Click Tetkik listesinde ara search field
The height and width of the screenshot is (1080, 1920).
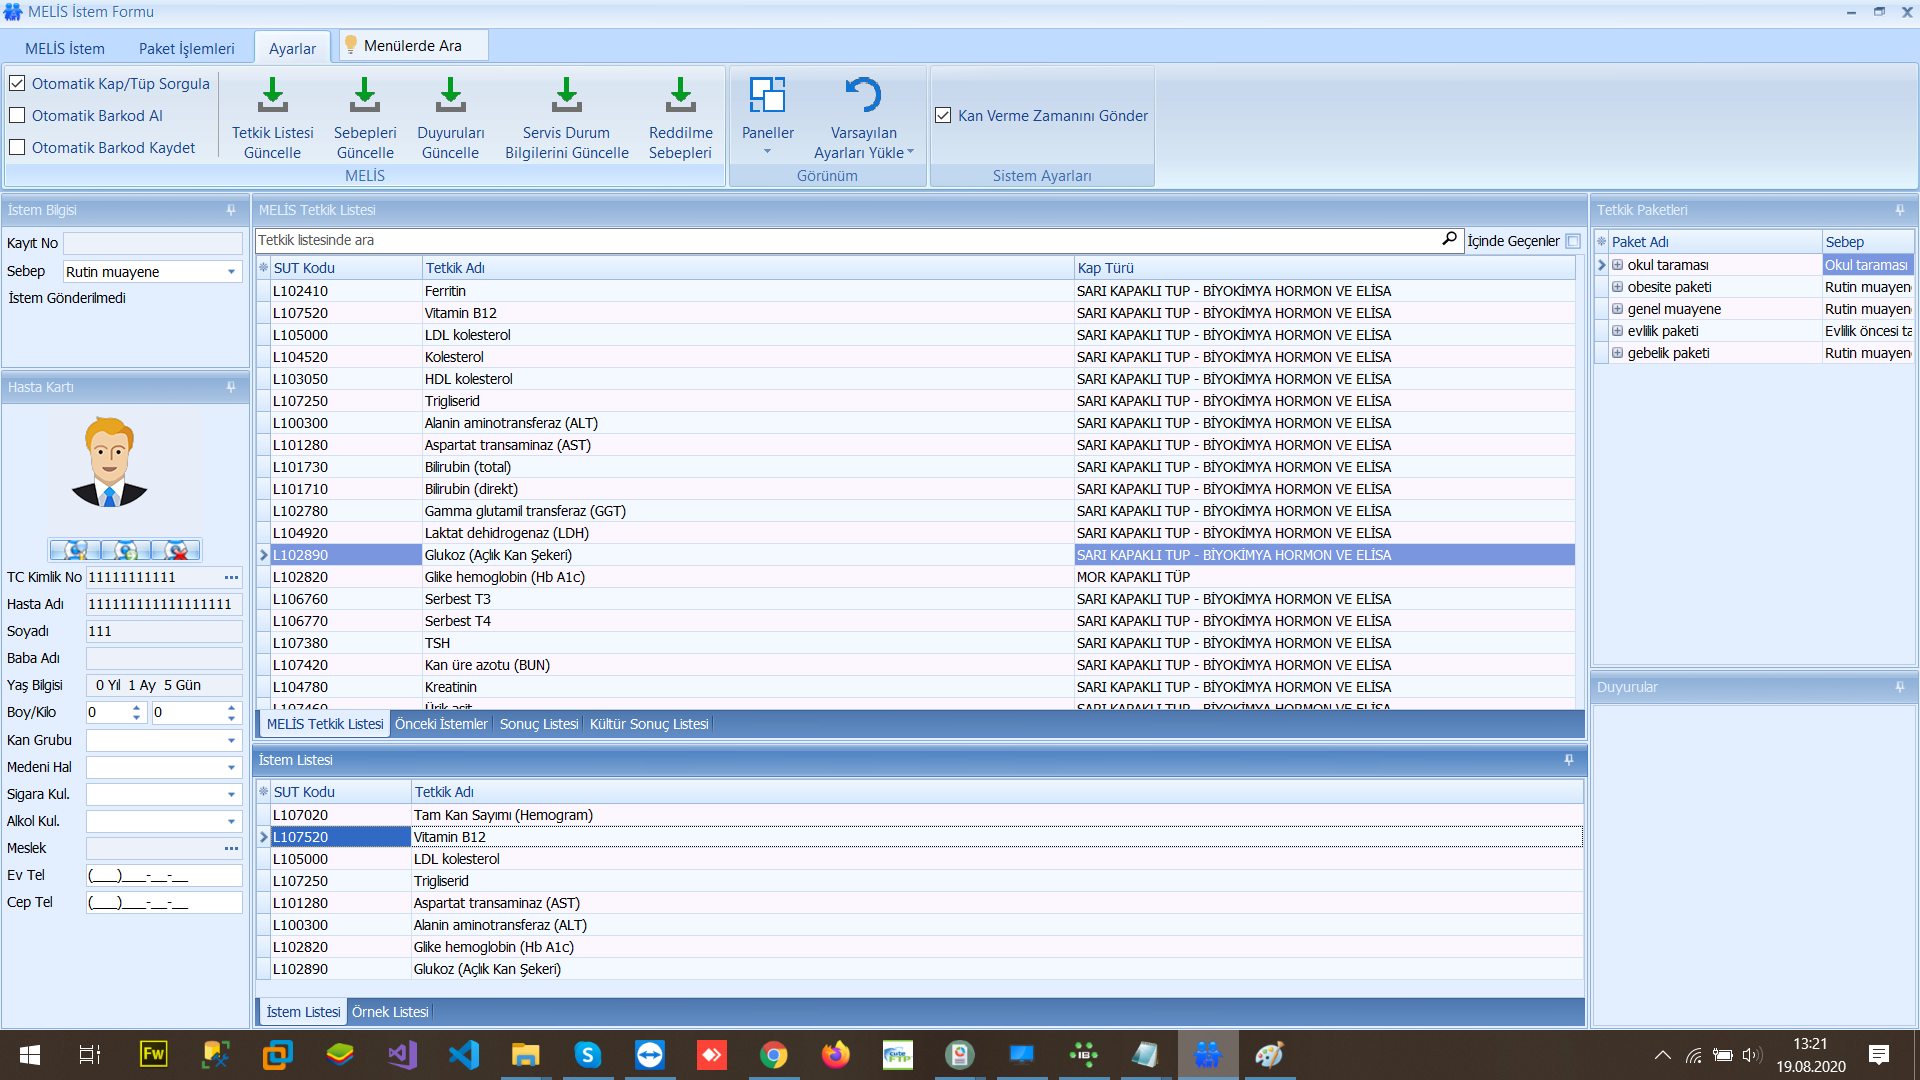[845, 240]
